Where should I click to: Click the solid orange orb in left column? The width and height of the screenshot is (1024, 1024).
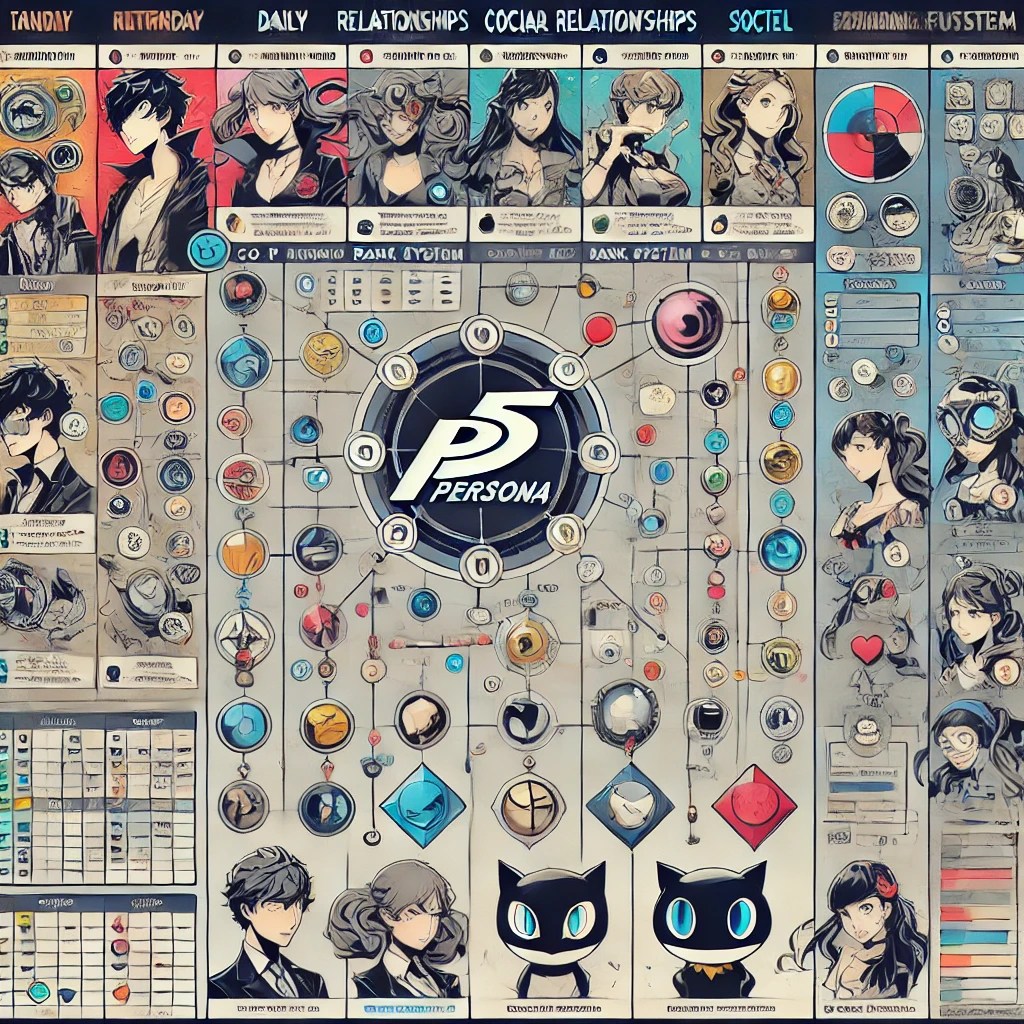coord(242,553)
